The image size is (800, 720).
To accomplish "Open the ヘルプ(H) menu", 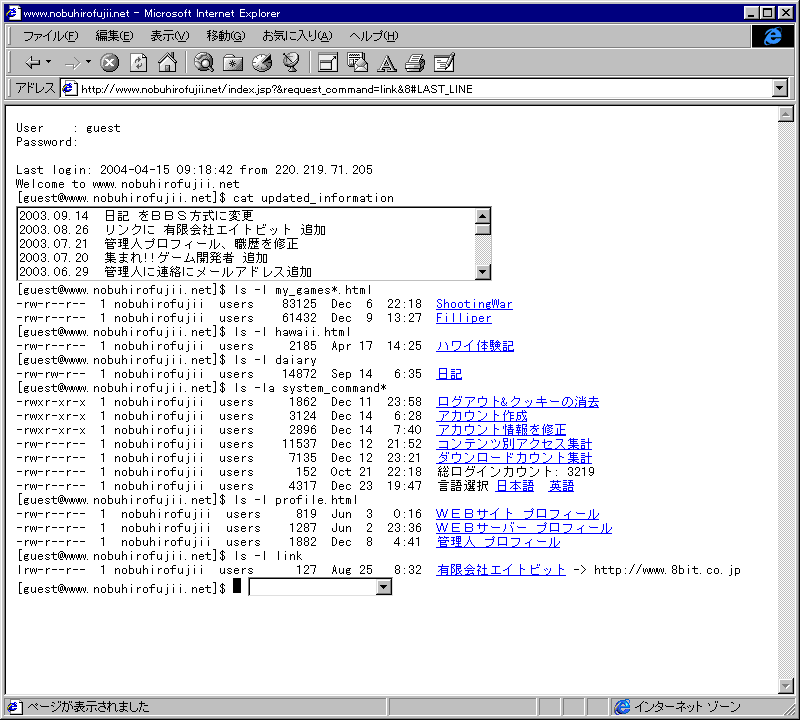I will (x=373, y=36).
